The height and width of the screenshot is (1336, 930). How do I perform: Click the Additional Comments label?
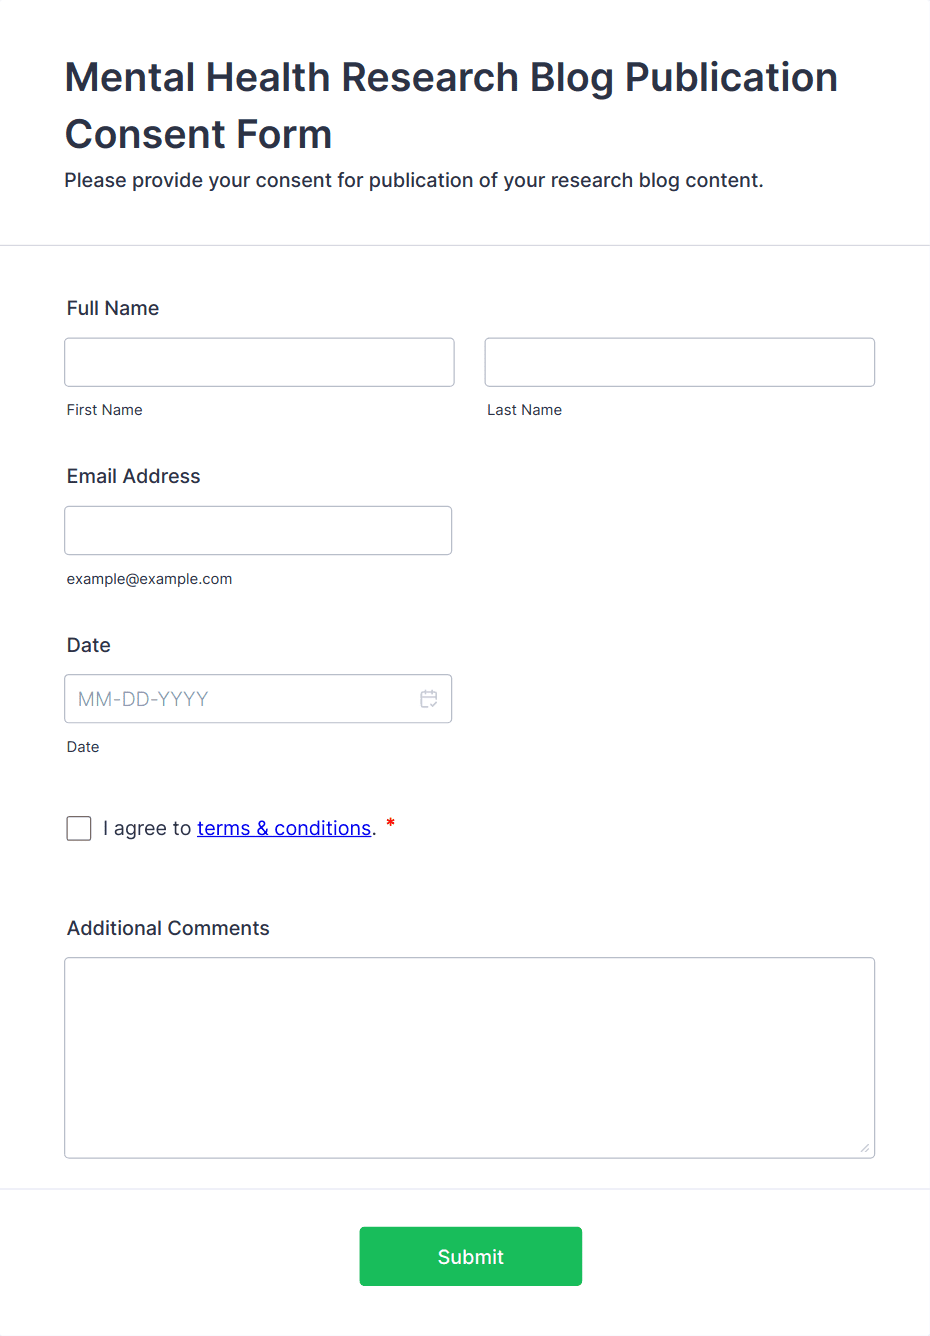pyautogui.click(x=168, y=928)
